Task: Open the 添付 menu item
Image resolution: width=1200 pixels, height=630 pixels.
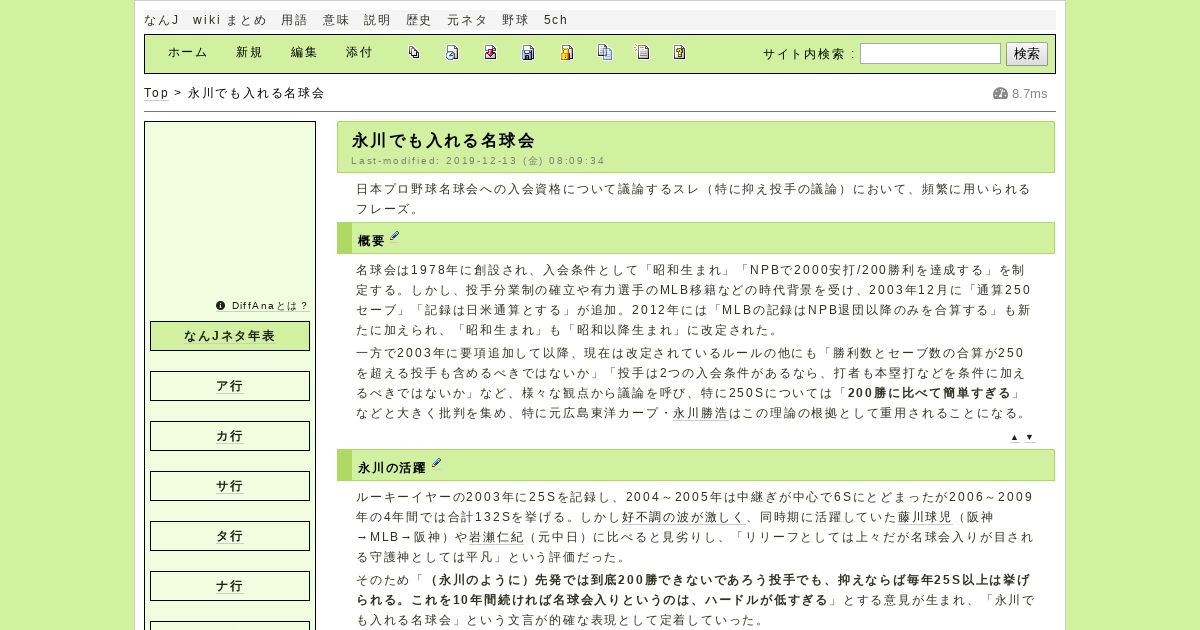Action: click(359, 53)
